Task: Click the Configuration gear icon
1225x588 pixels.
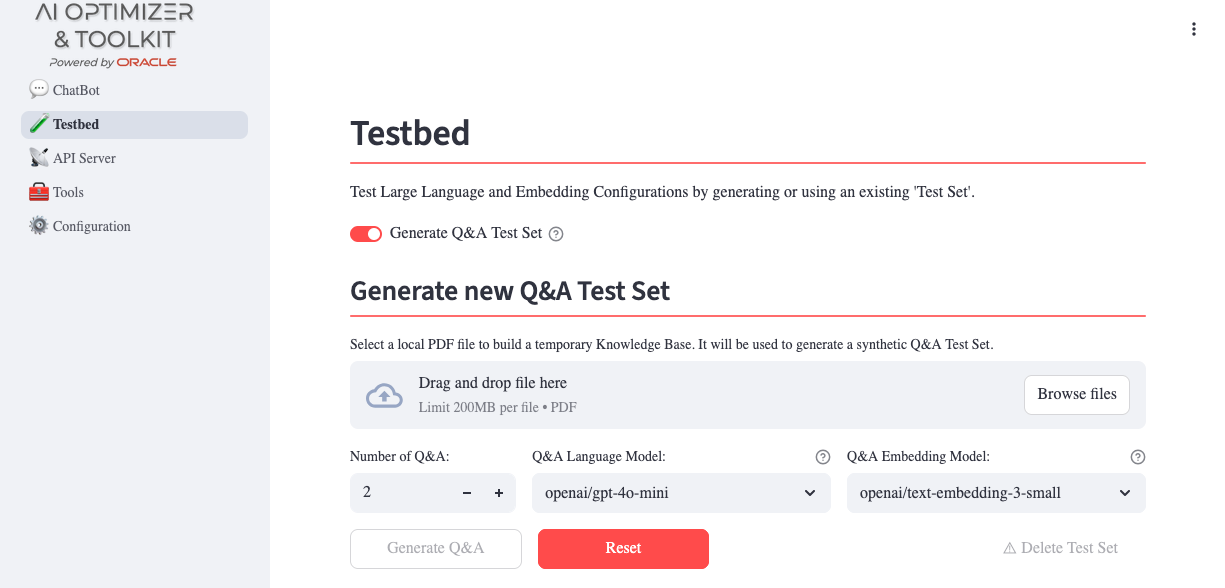Action: 39,226
